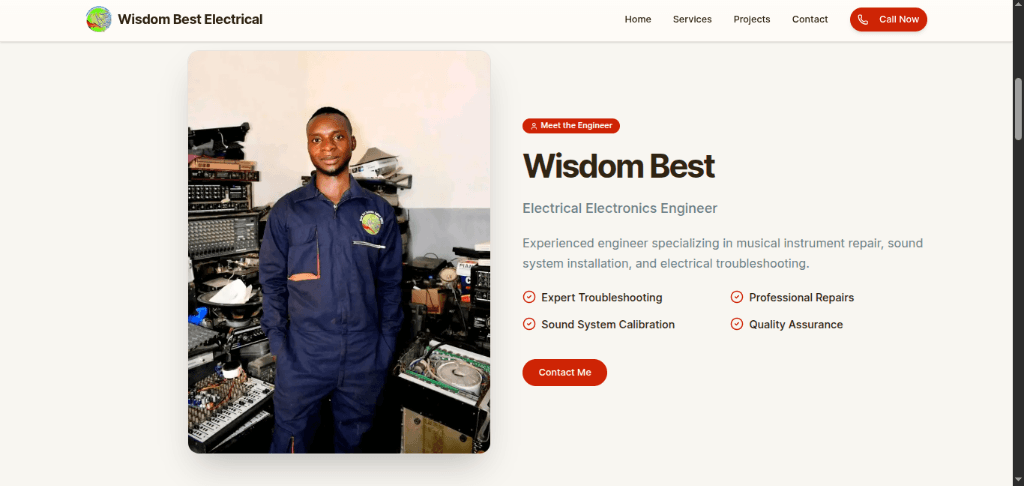Click the Meet the Engineer badge
The height and width of the screenshot is (486, 1024).
[571, 125]
